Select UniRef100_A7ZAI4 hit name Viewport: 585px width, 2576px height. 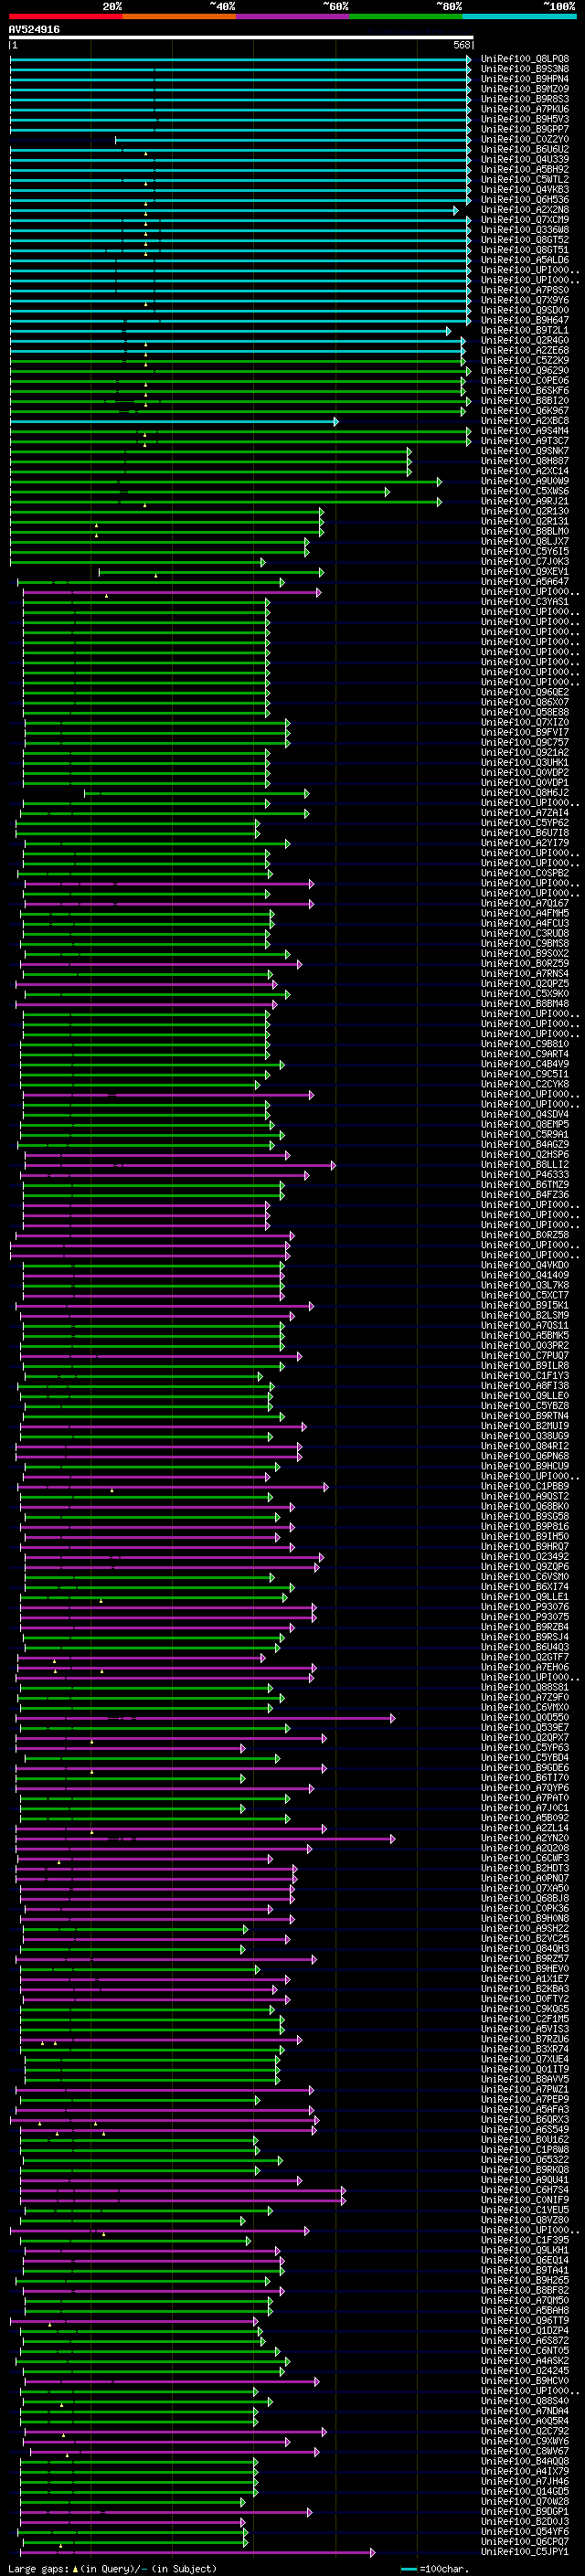(525, 813)
